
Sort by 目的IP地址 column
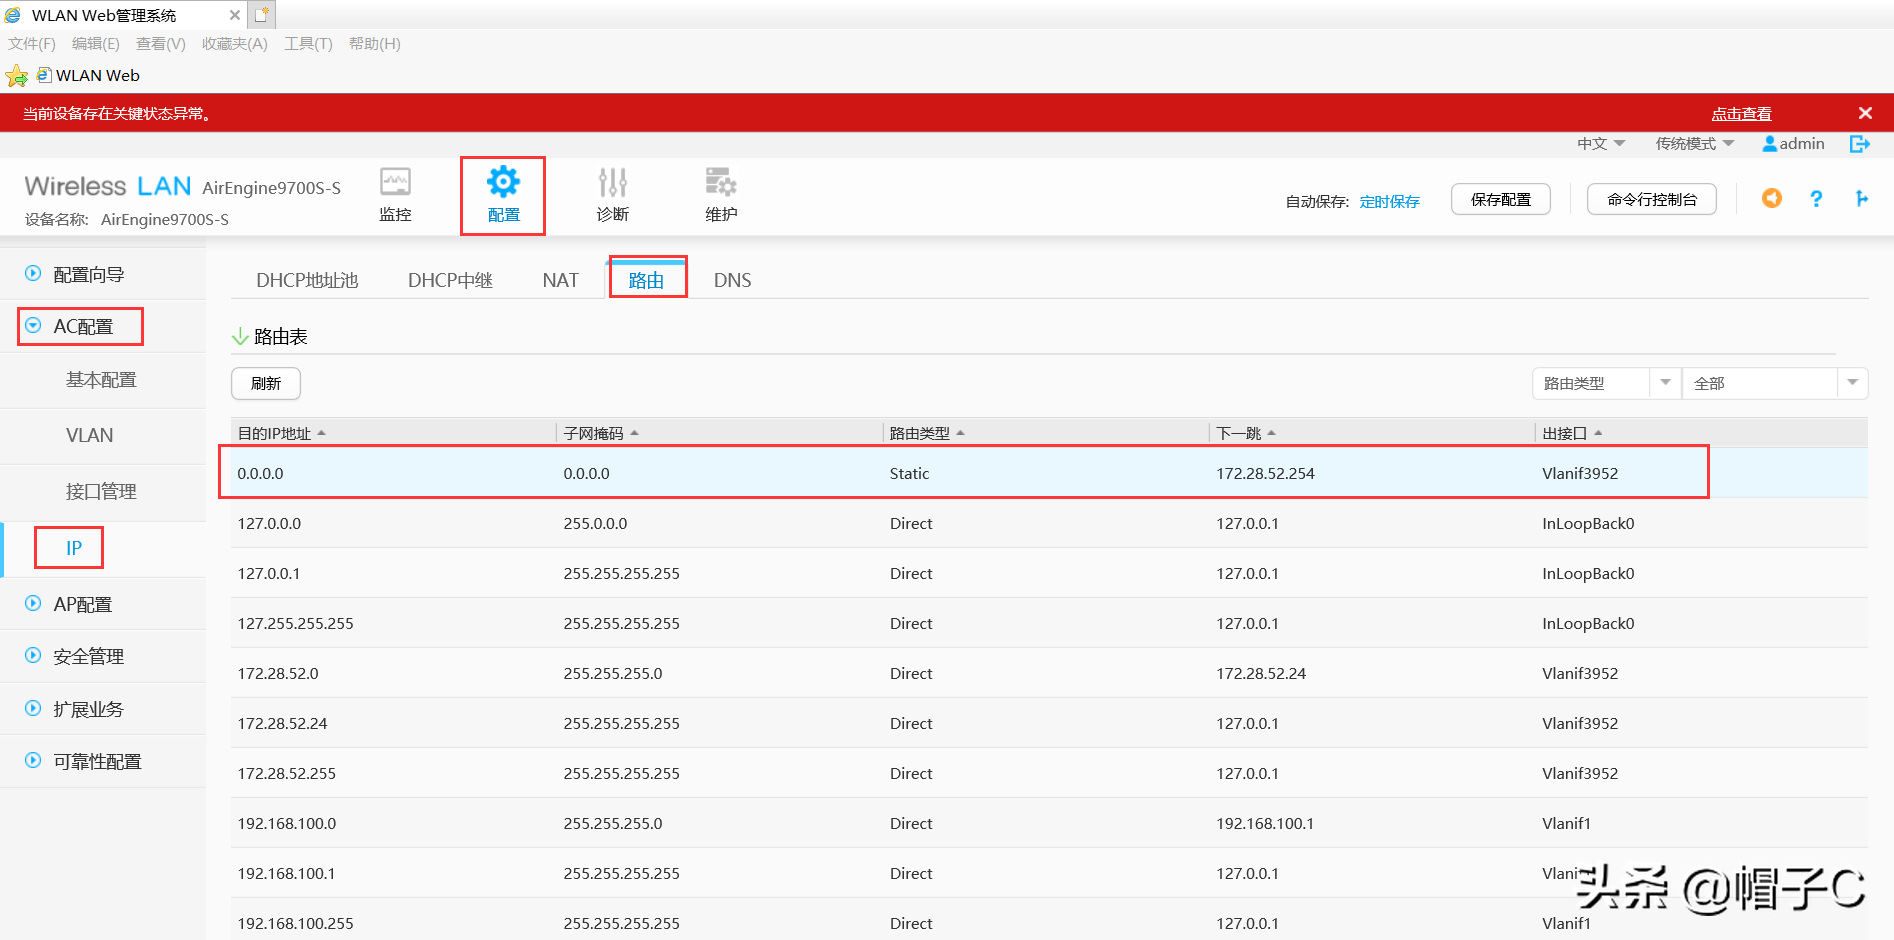tap(281, 433)
